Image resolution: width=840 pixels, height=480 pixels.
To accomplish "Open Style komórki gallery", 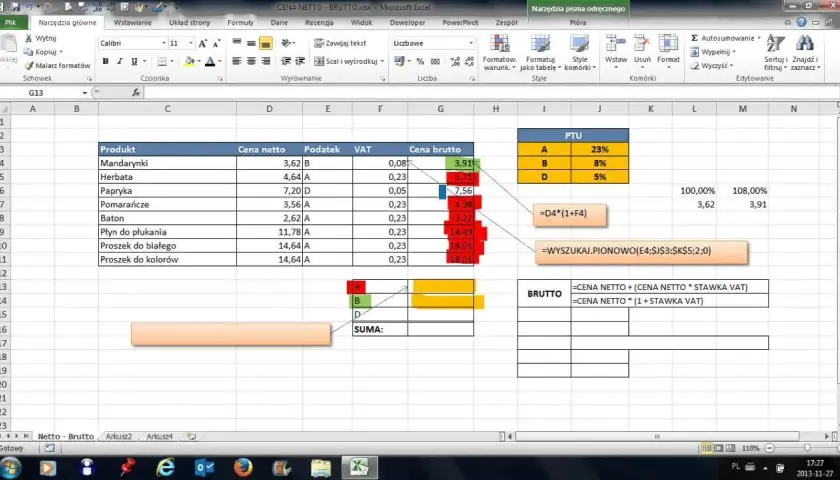I will 580,52.
